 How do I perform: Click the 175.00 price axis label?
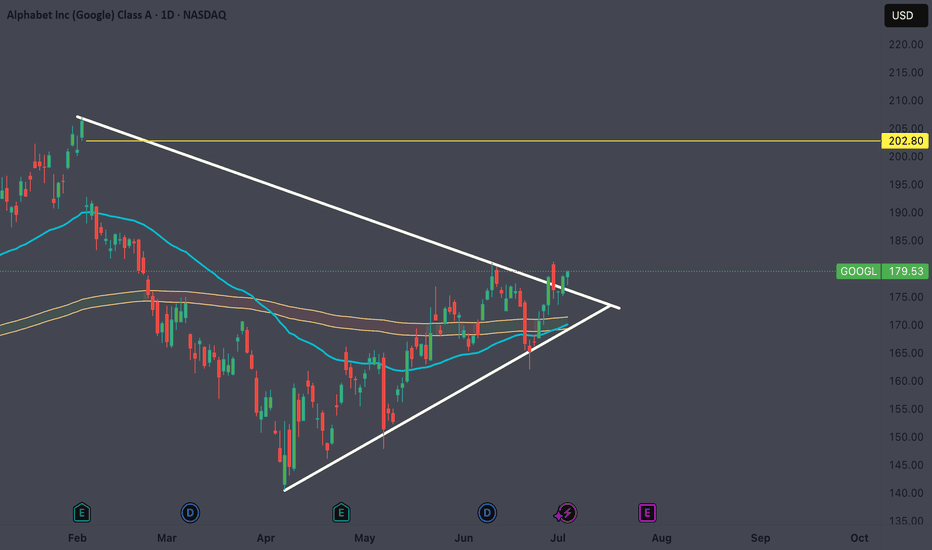pos(906,297)
